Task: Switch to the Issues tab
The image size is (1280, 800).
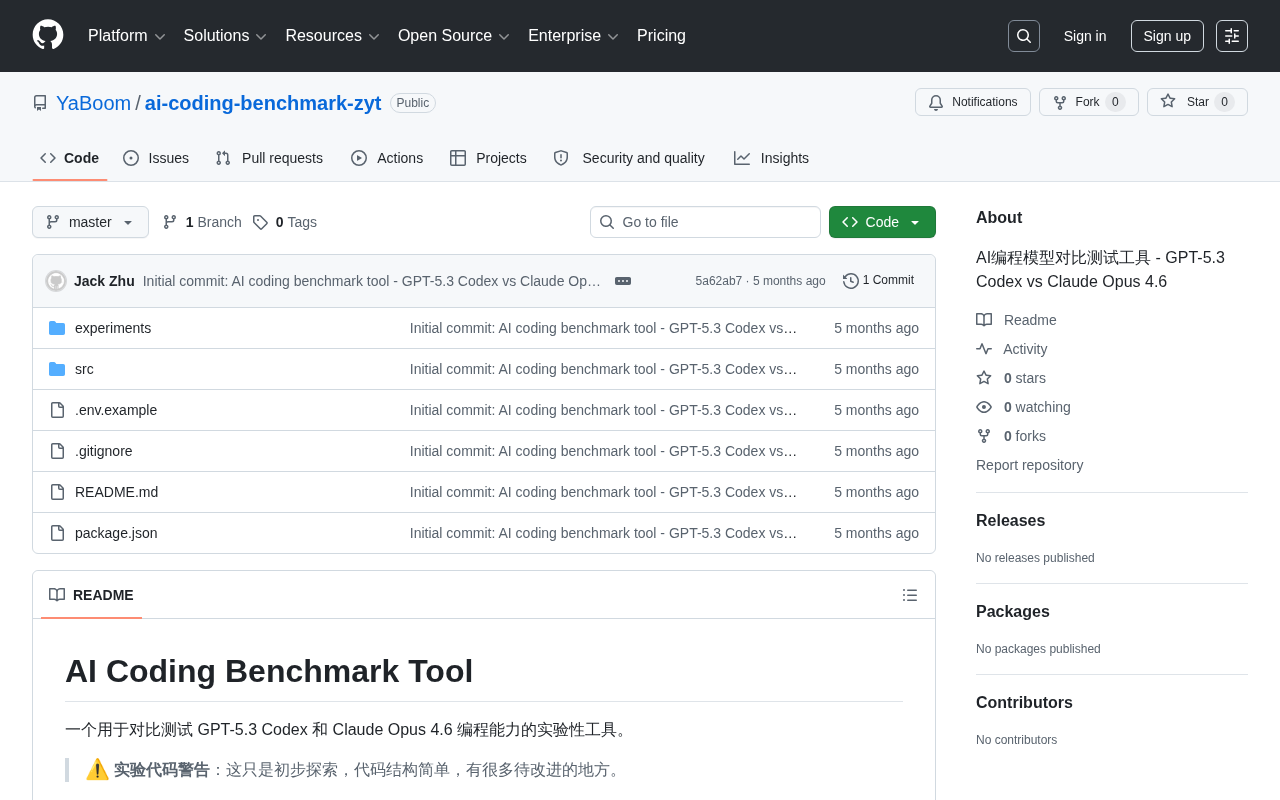Action: [156, 158]
